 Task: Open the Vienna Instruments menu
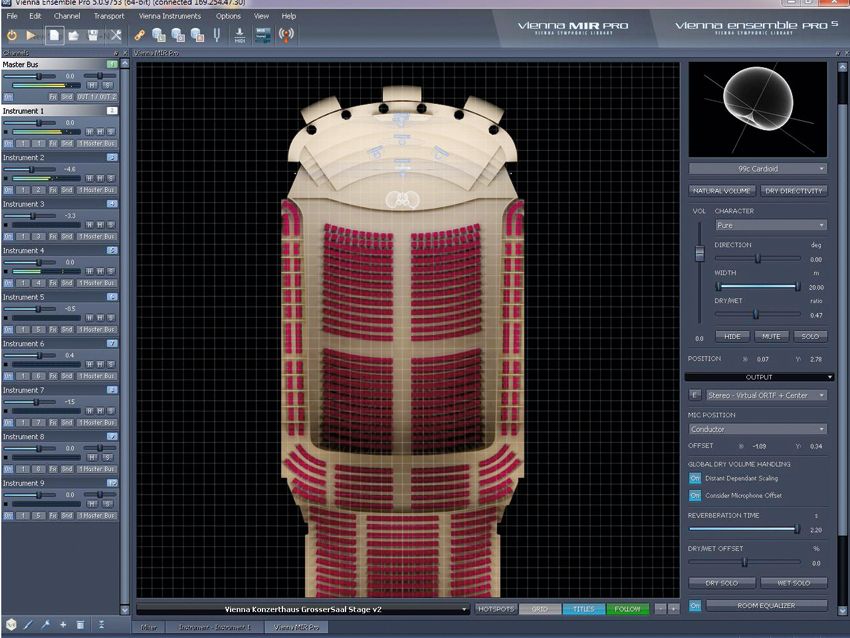pyautogui.click(x=170, y=16)
